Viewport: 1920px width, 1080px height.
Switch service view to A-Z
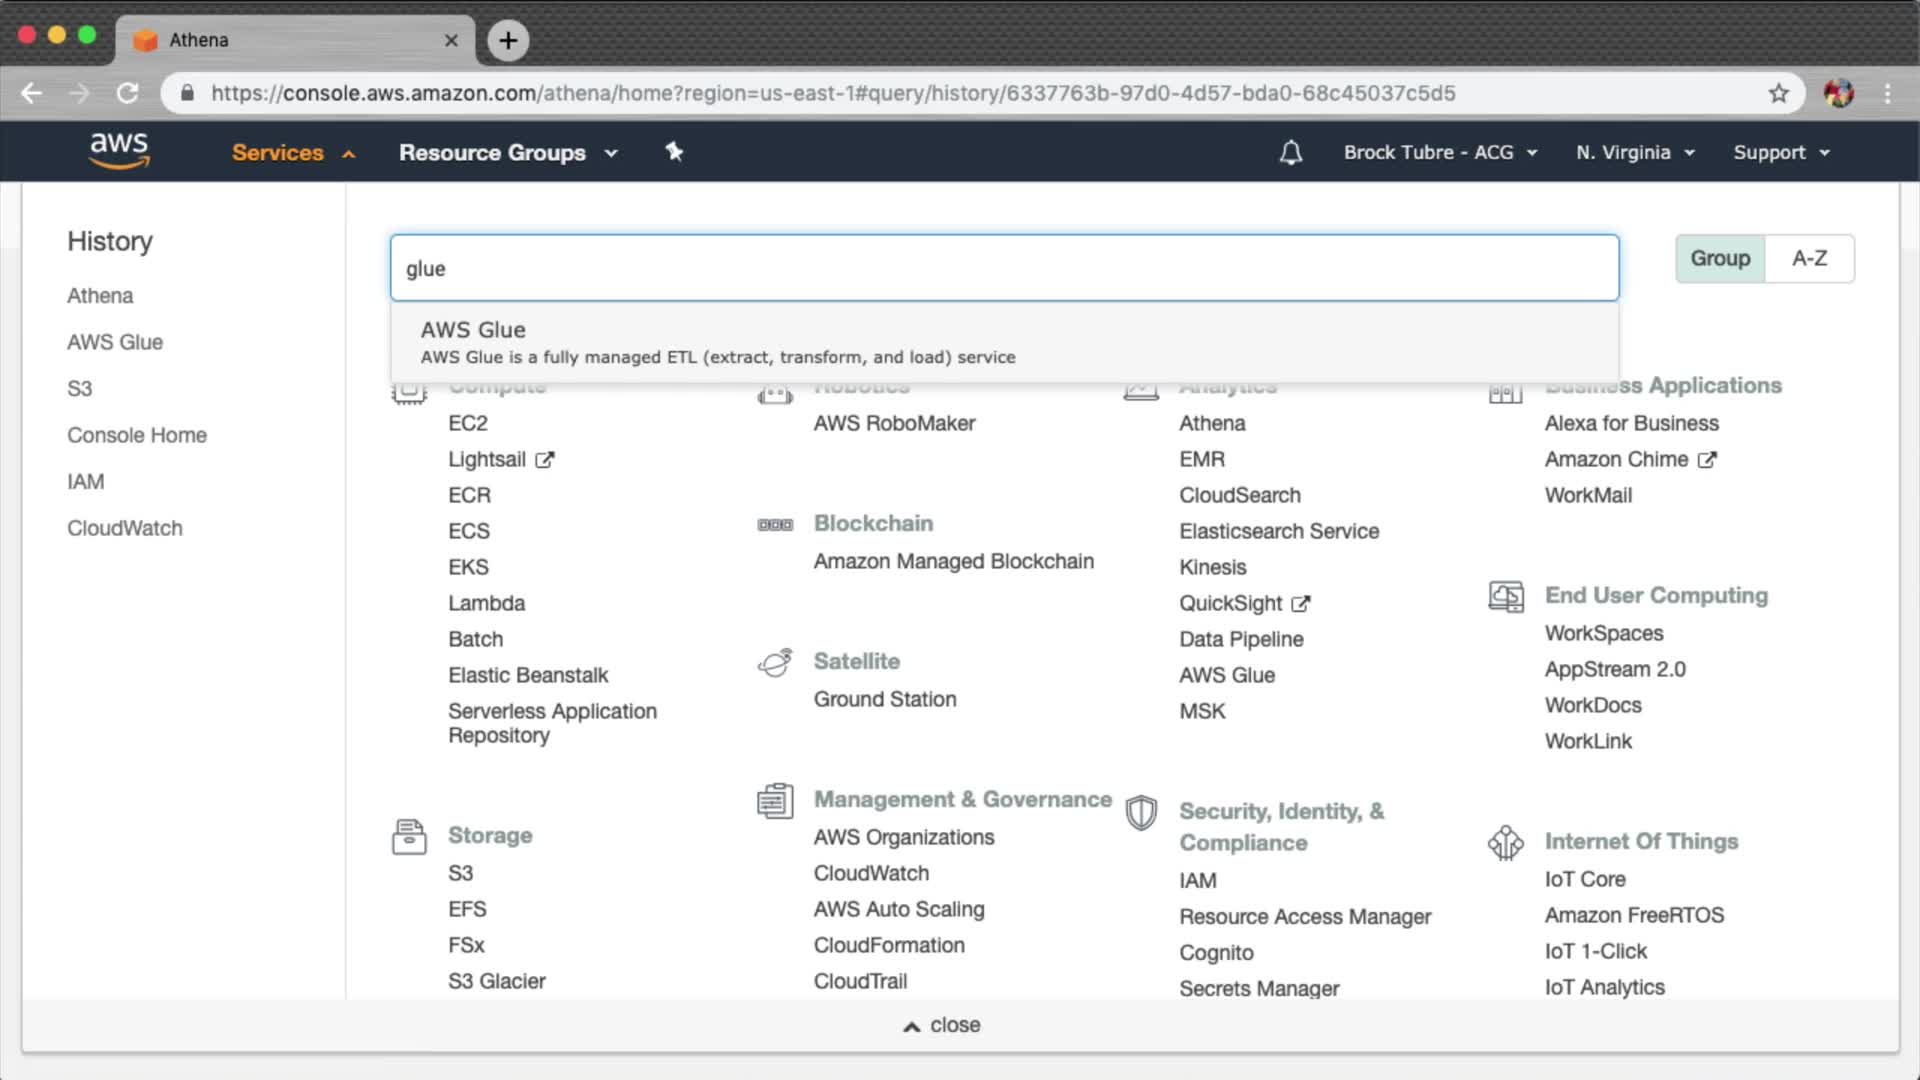pos(1809,258)
